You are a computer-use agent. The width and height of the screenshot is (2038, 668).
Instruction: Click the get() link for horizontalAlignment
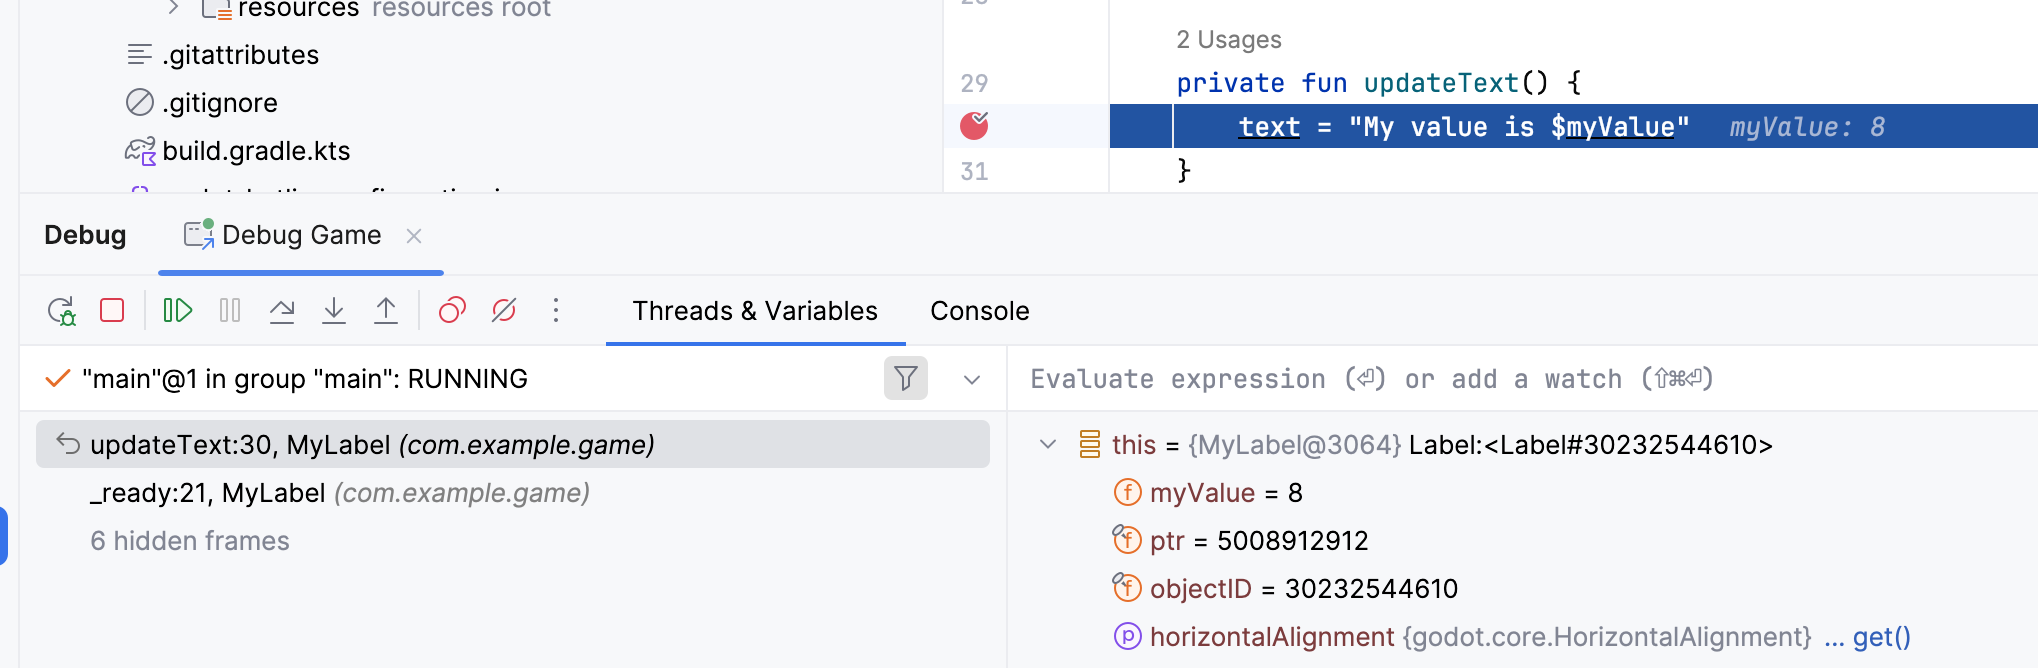pyautogui.click(x=1881, y=637)
